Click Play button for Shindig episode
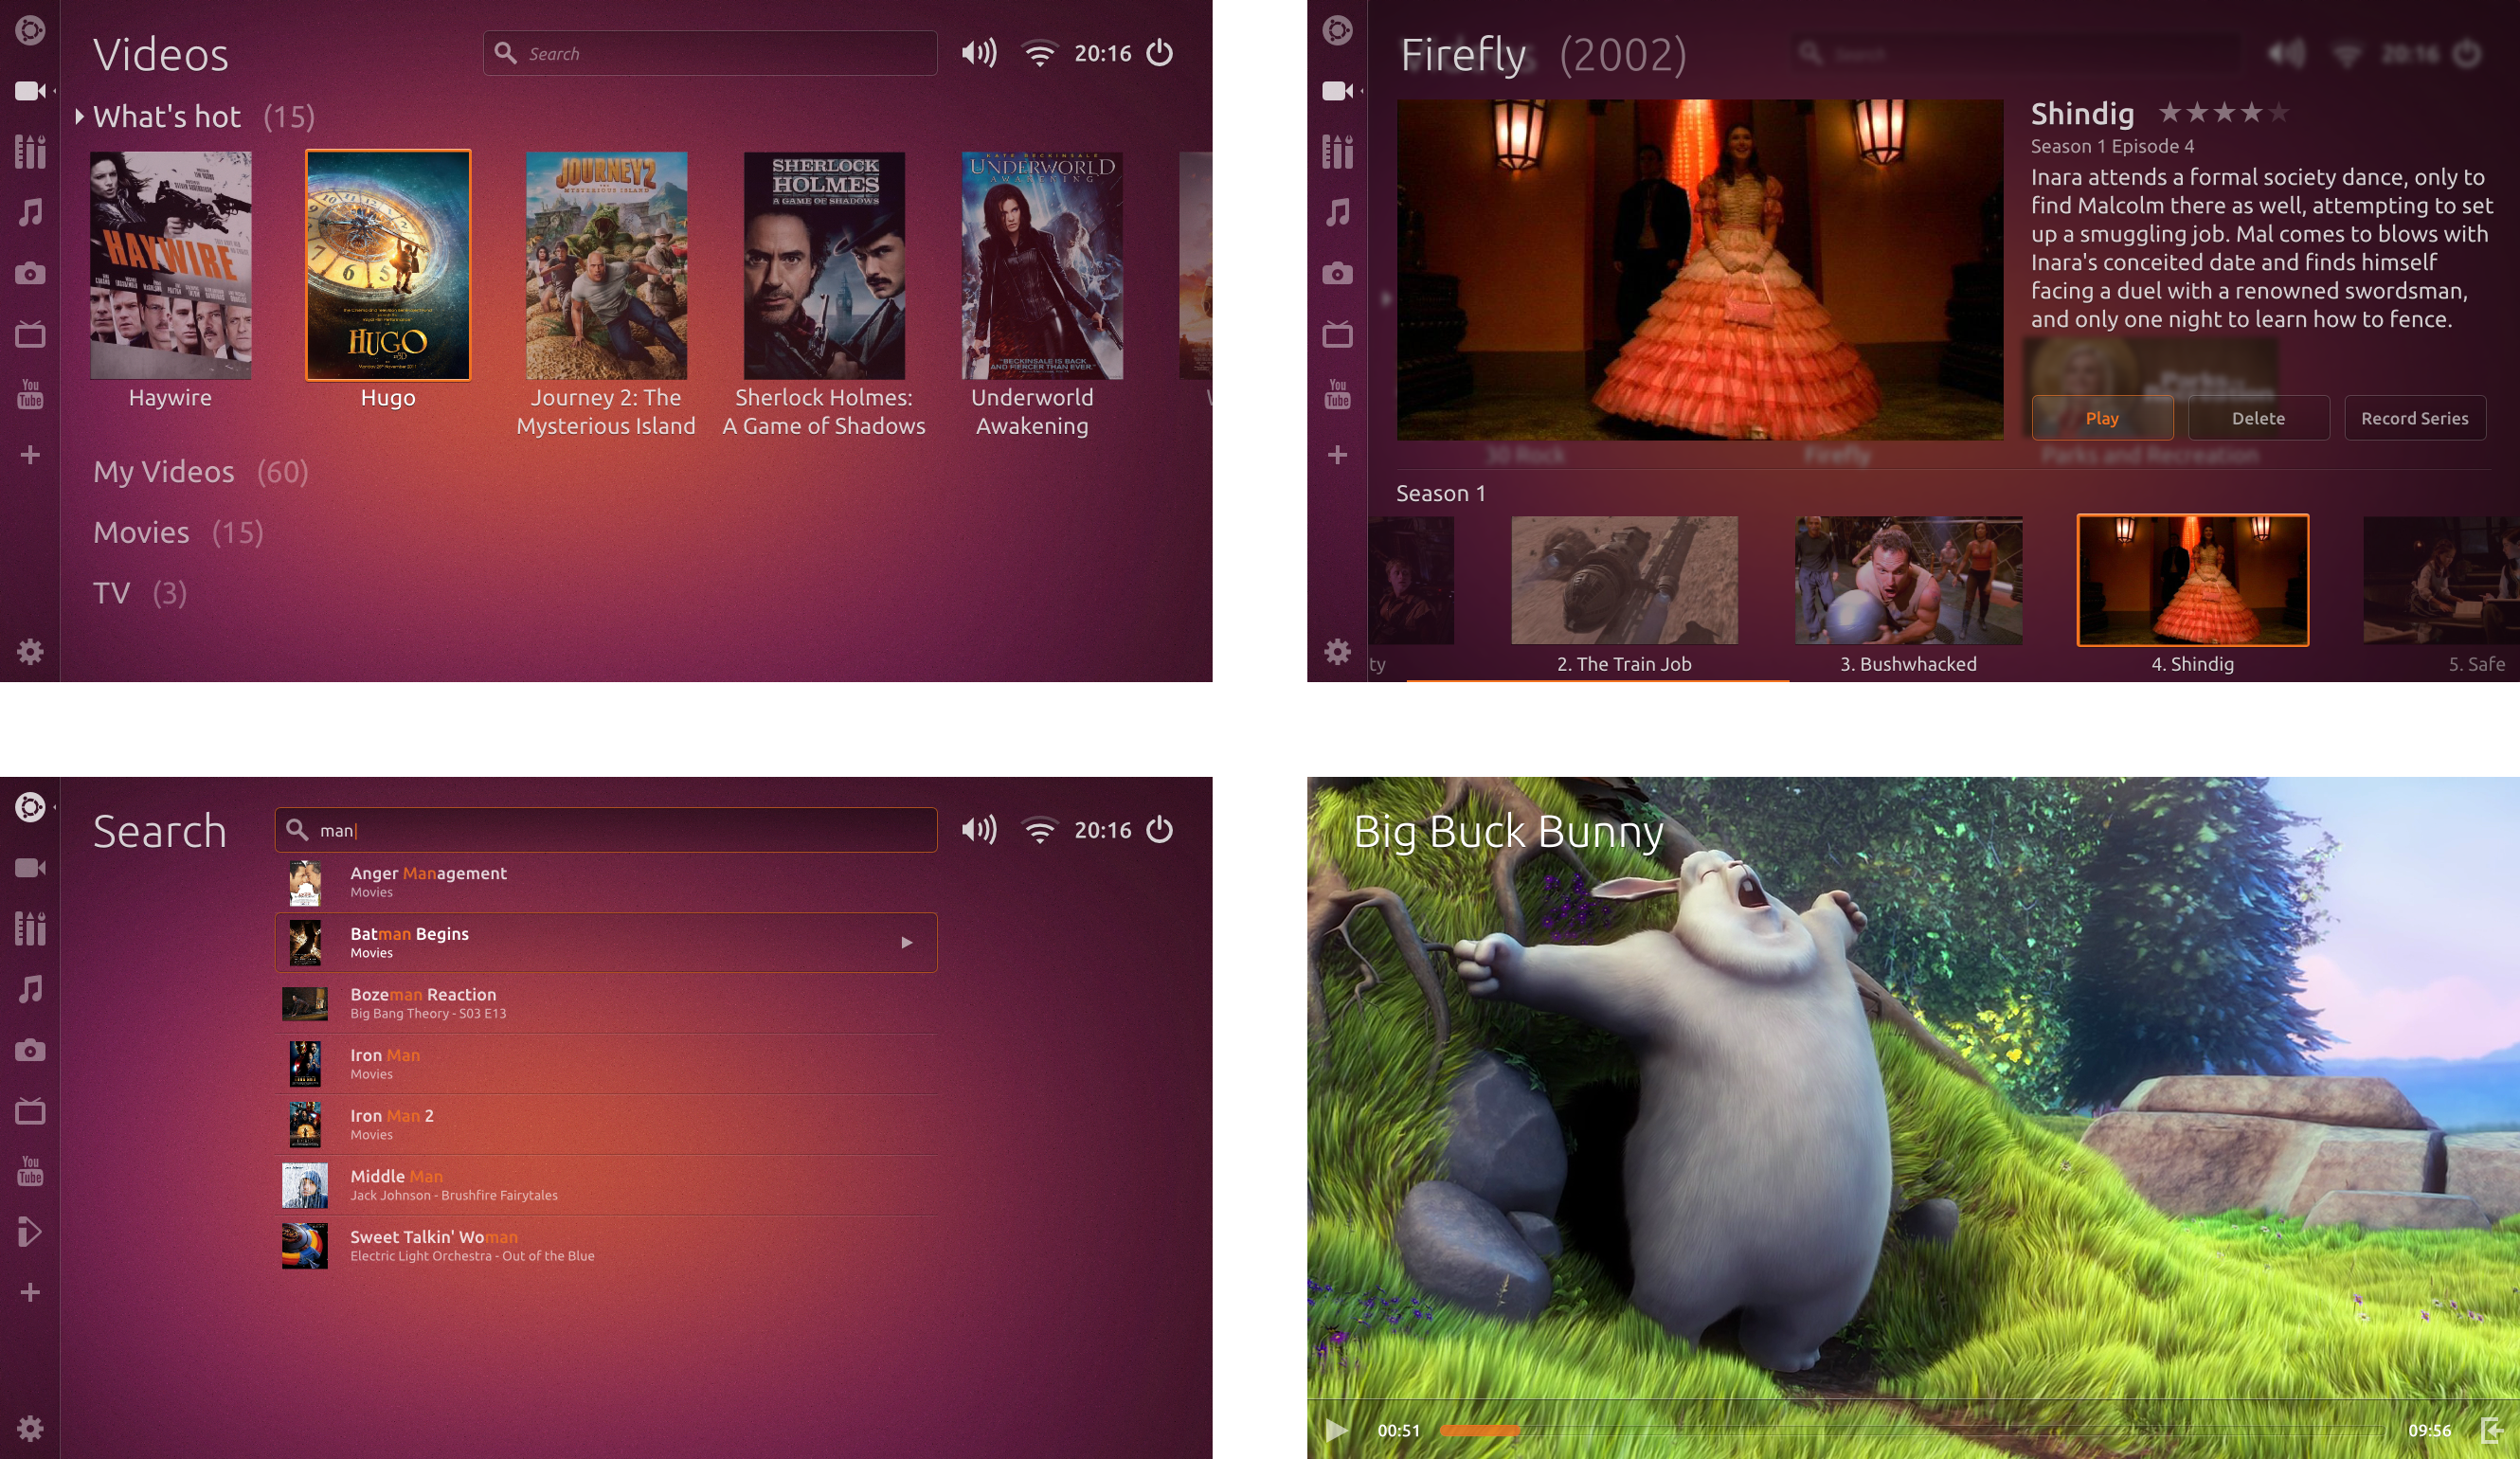This screenshot has height=1459, width=2520. pyautogui.click(x=2101, y=418)
